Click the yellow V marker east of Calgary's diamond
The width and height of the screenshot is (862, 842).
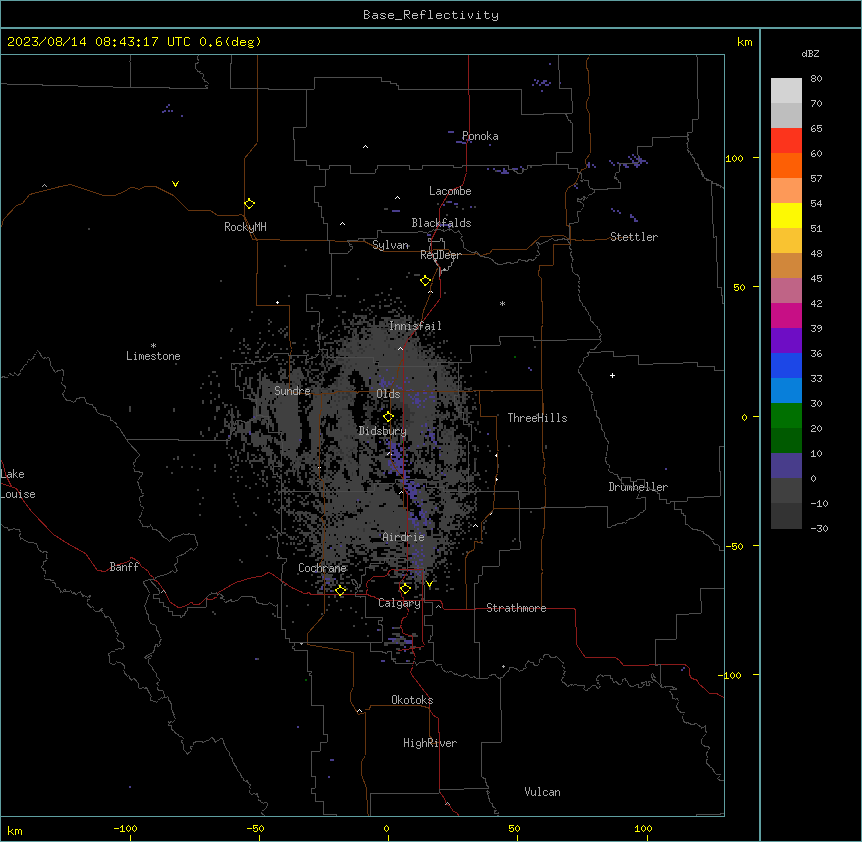click(429, 584)
